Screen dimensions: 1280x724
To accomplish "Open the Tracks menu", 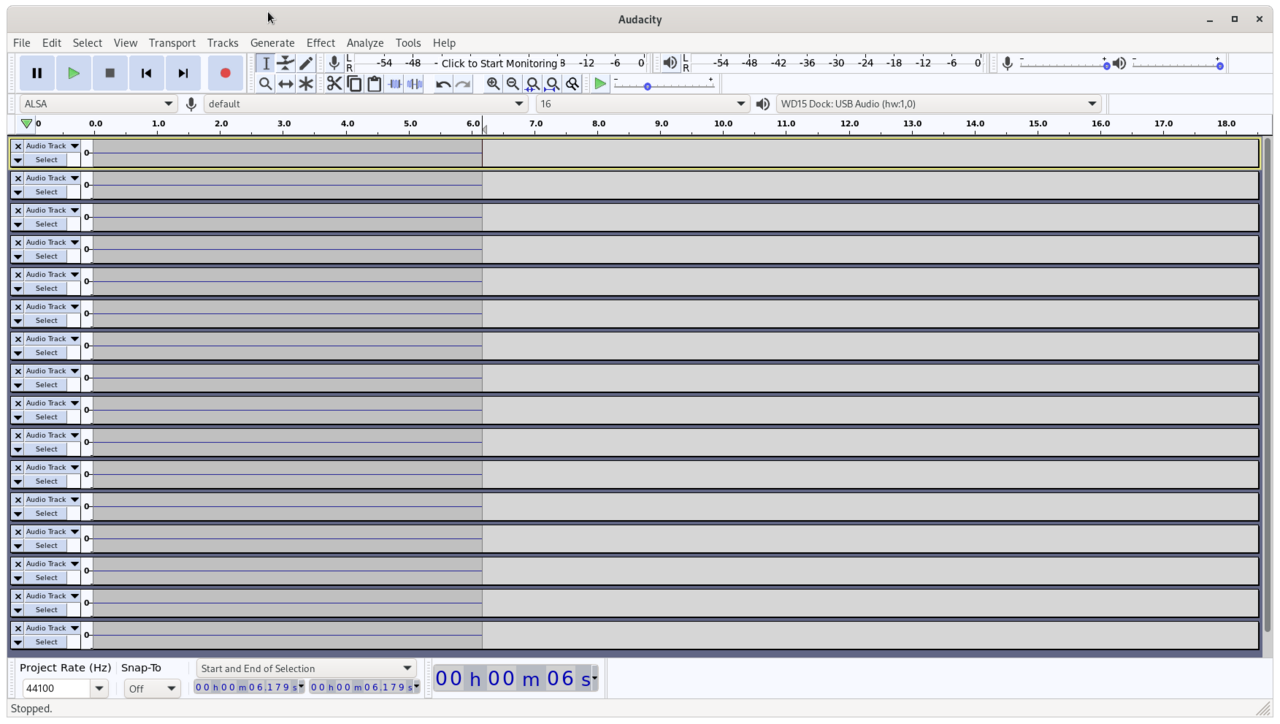I will point(223,43).
